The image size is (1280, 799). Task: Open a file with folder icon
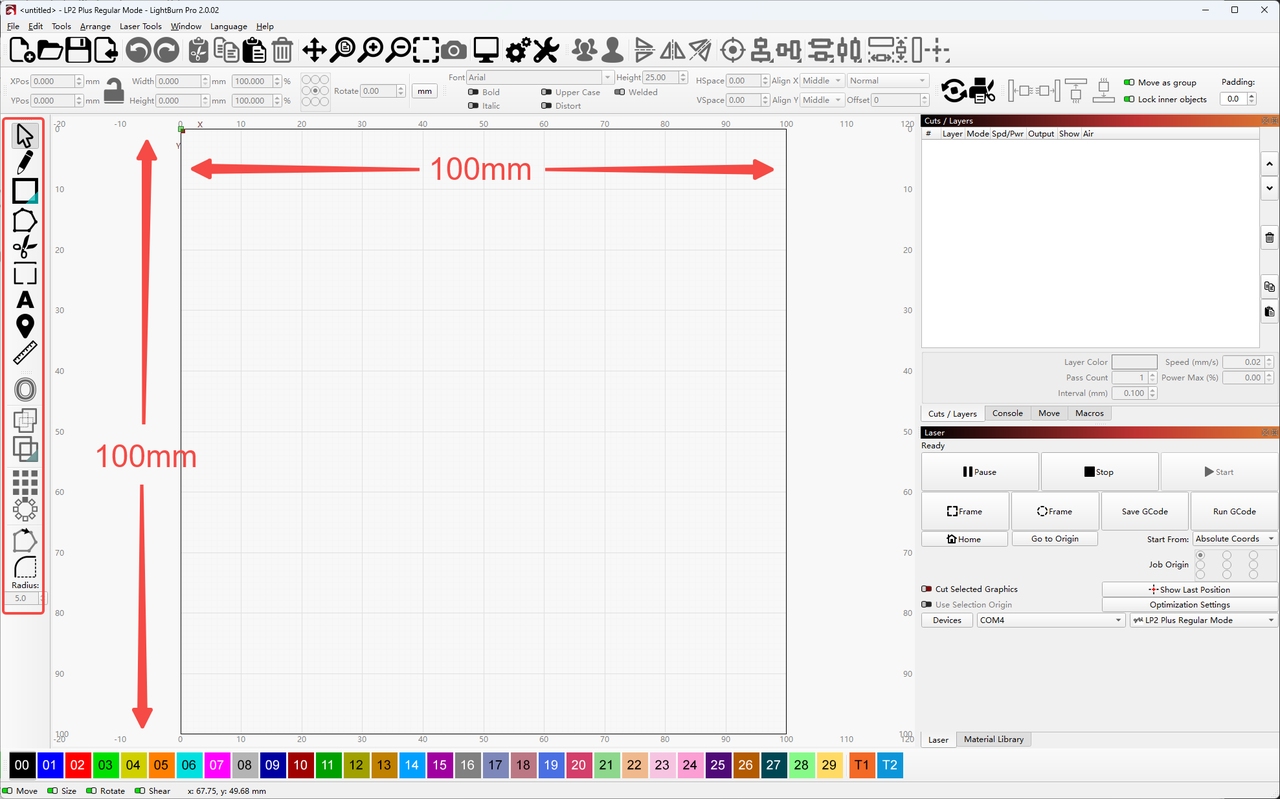(50, 49)
